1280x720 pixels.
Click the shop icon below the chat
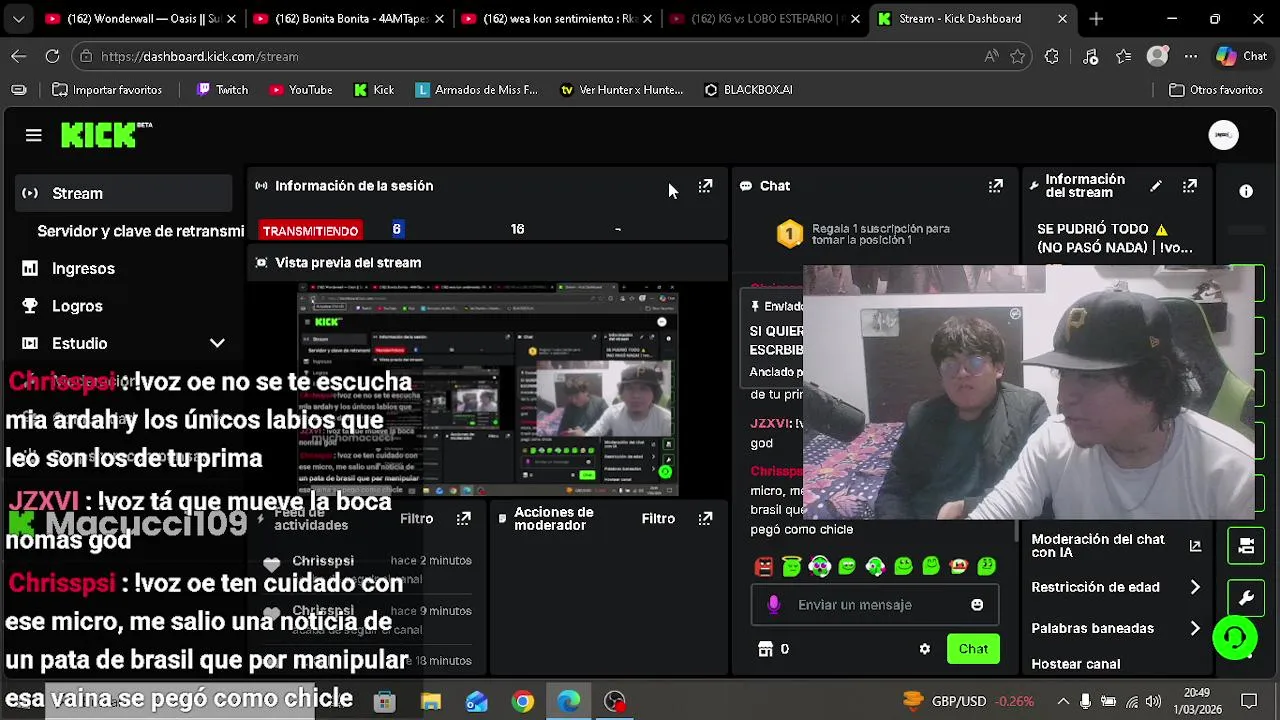[765, 649]
